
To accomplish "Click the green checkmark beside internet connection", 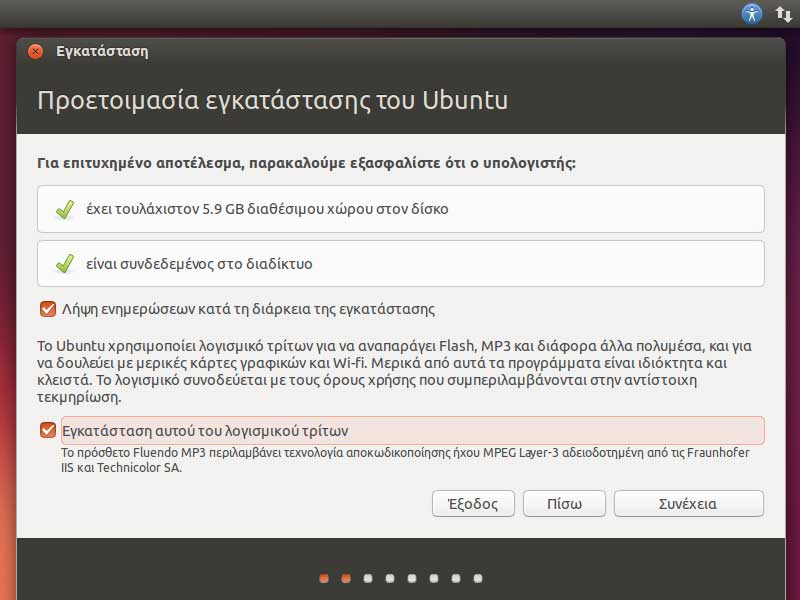I will [65, 264].
